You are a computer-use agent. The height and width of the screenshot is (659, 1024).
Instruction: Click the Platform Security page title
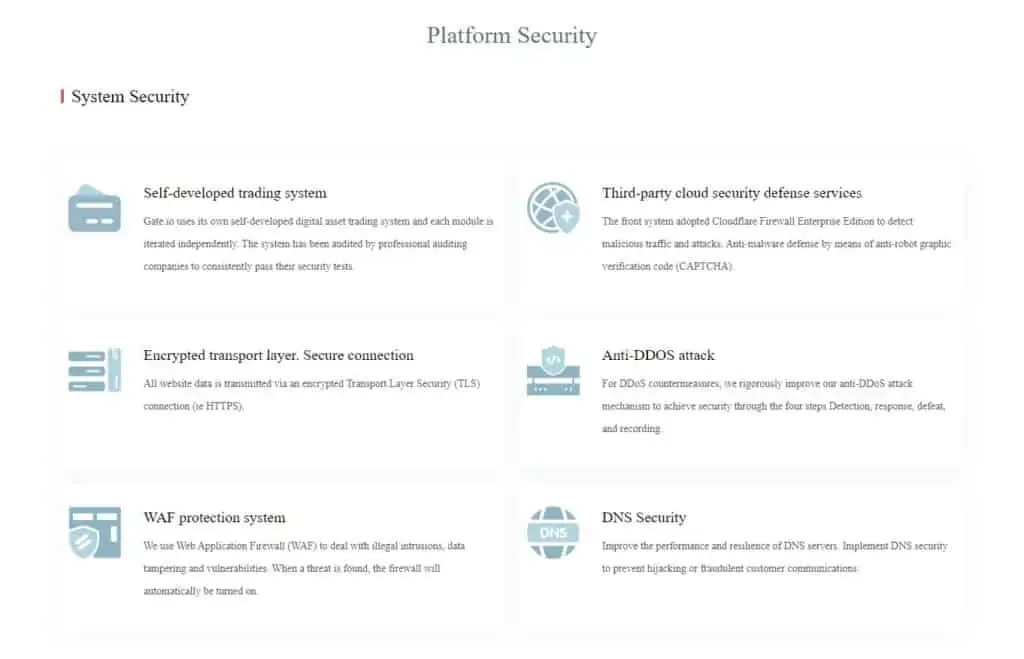pos(512,35)
